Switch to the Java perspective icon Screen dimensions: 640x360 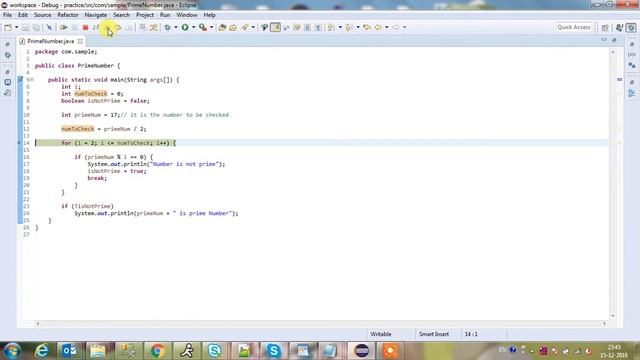619,27
